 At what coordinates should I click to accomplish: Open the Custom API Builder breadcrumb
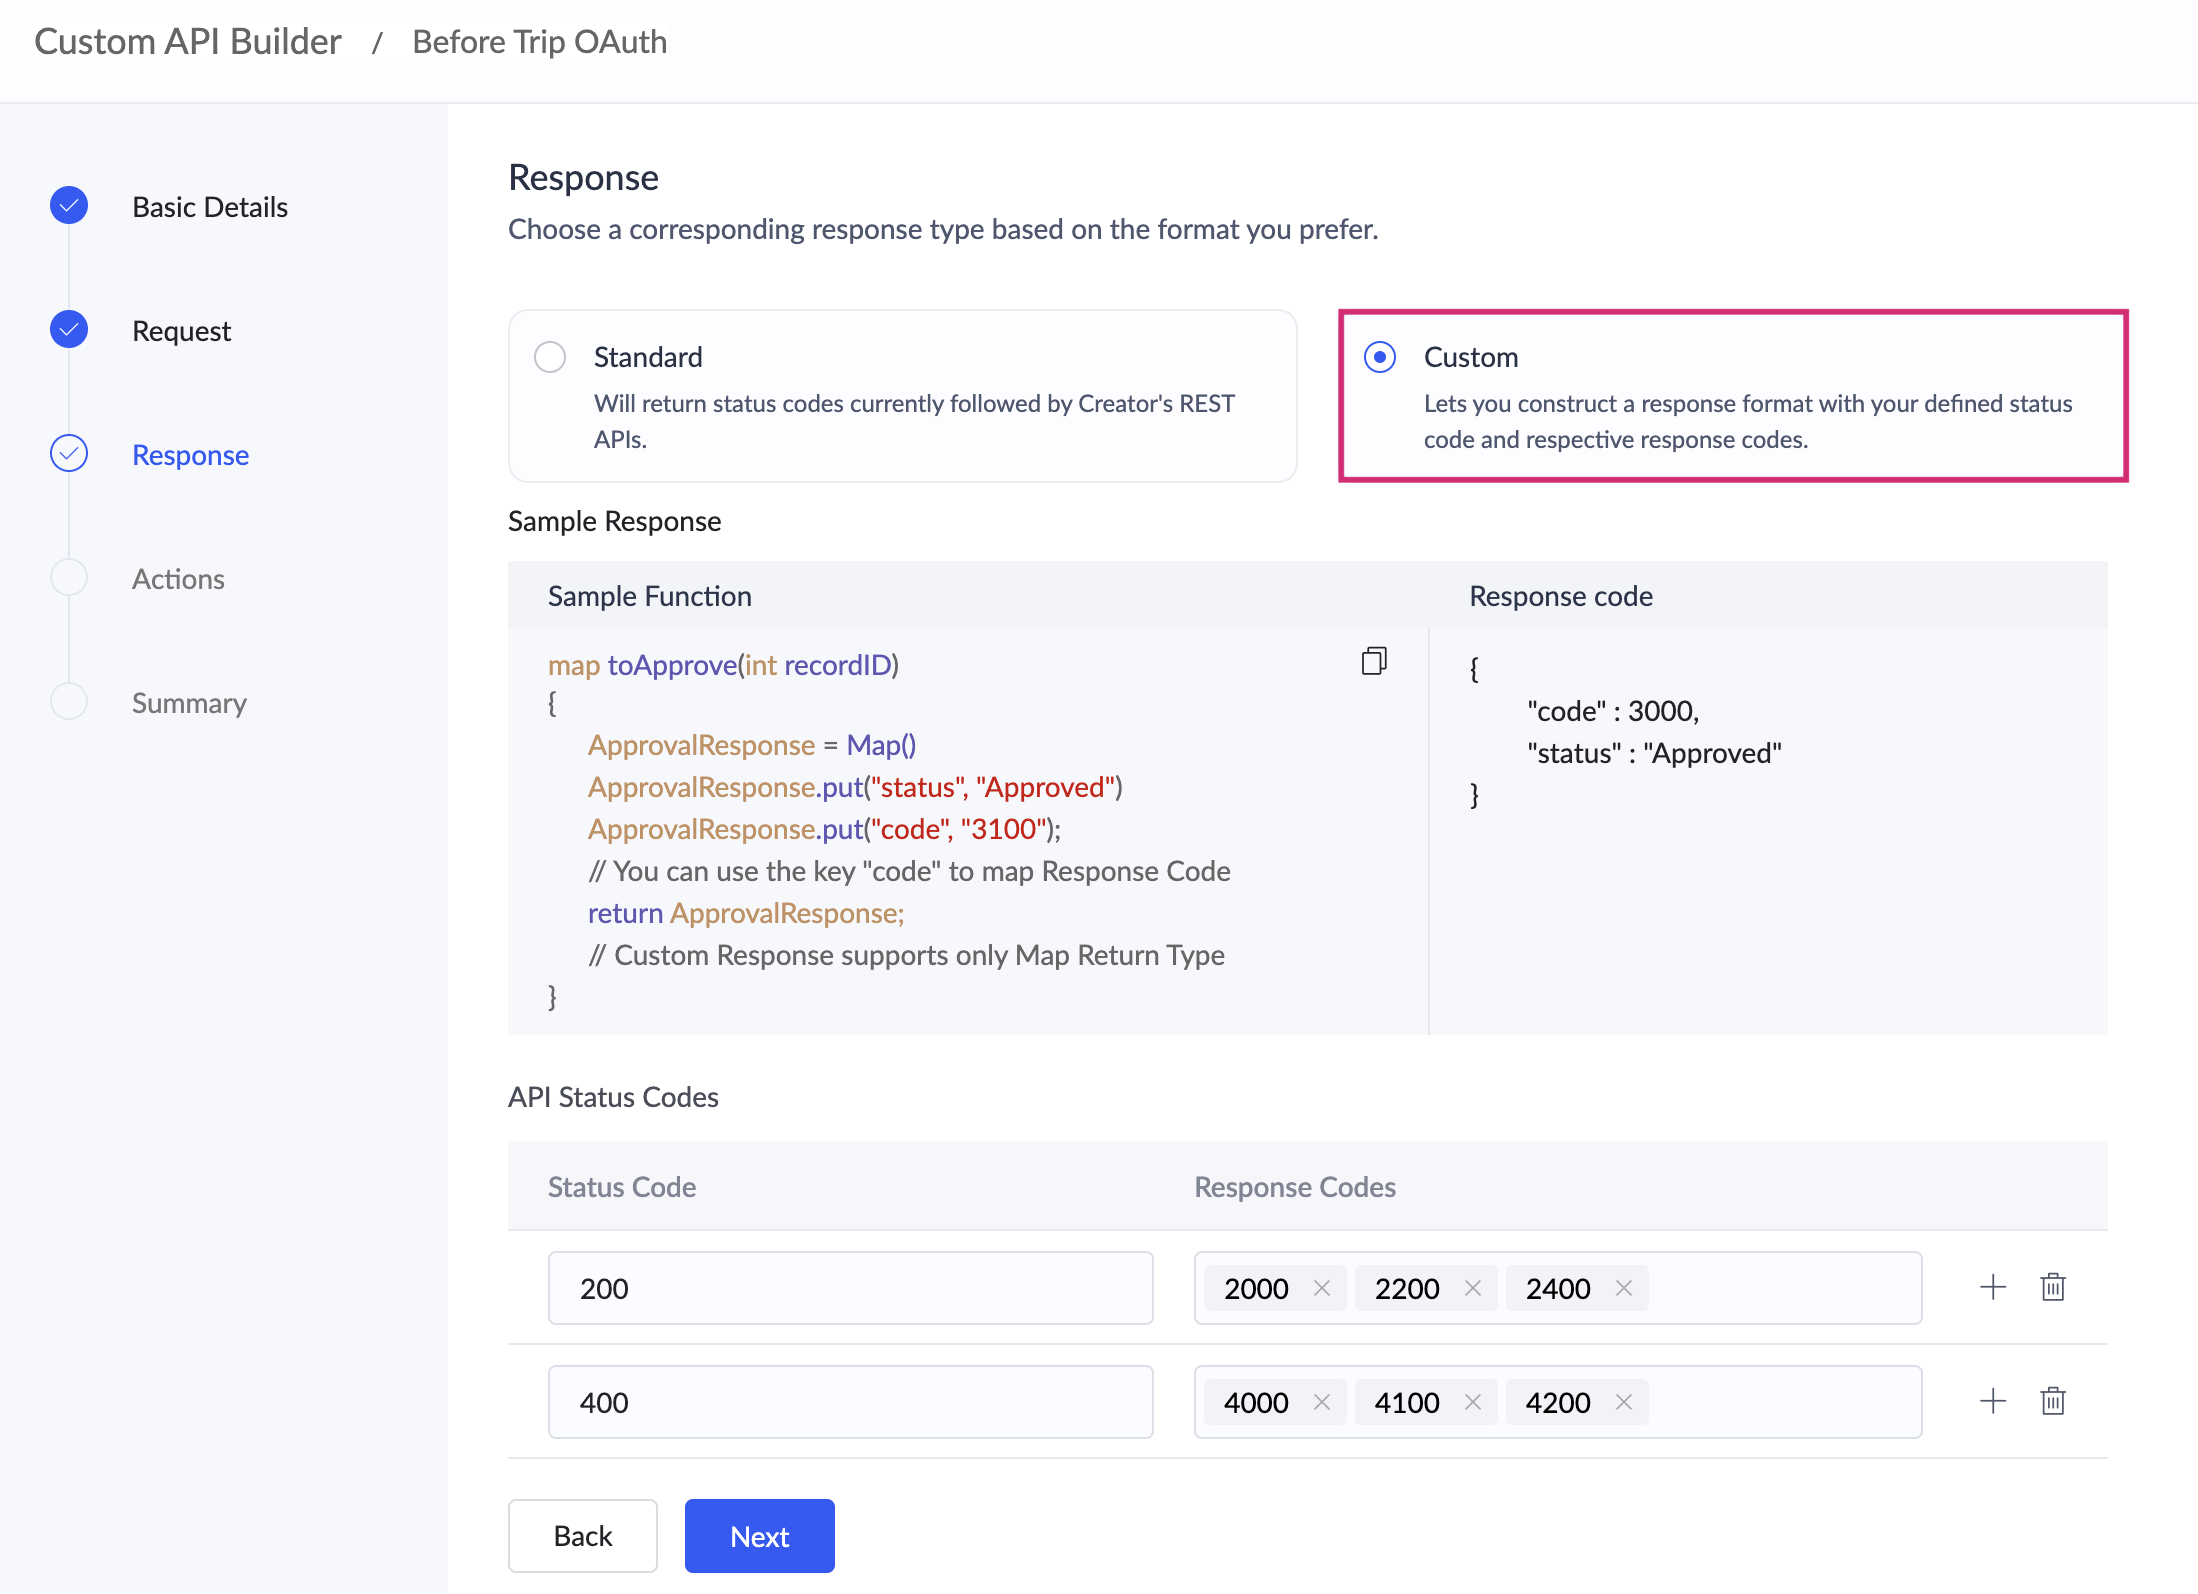coord(188,42)
